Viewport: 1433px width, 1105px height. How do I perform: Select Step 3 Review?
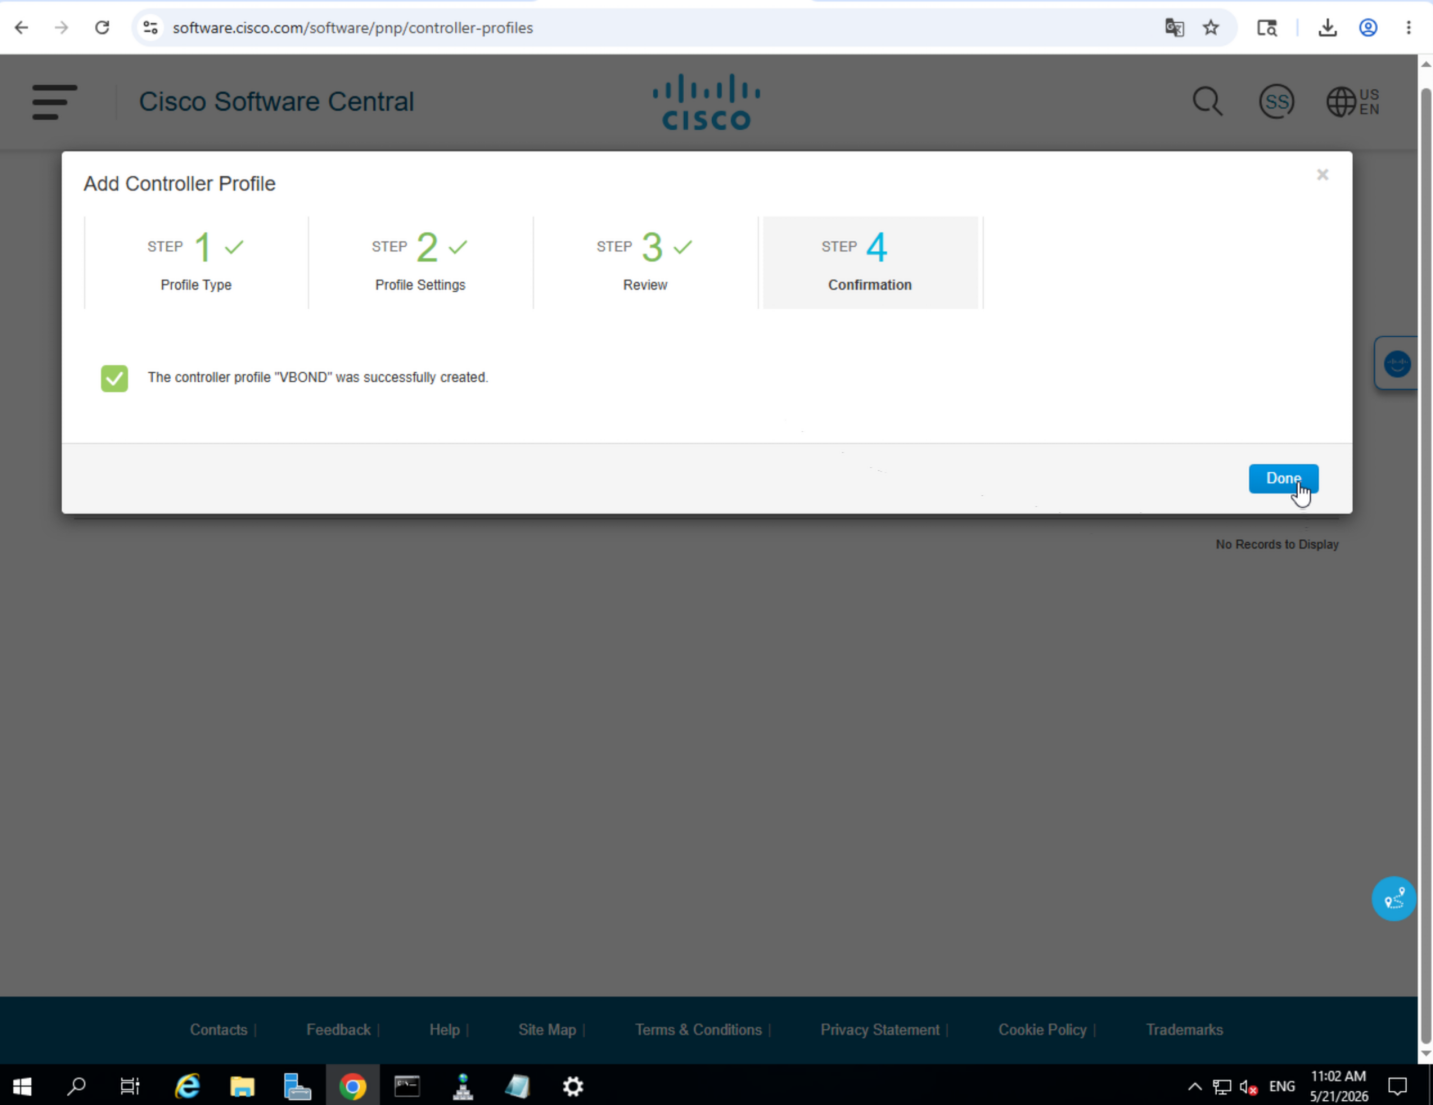[645, 263]
